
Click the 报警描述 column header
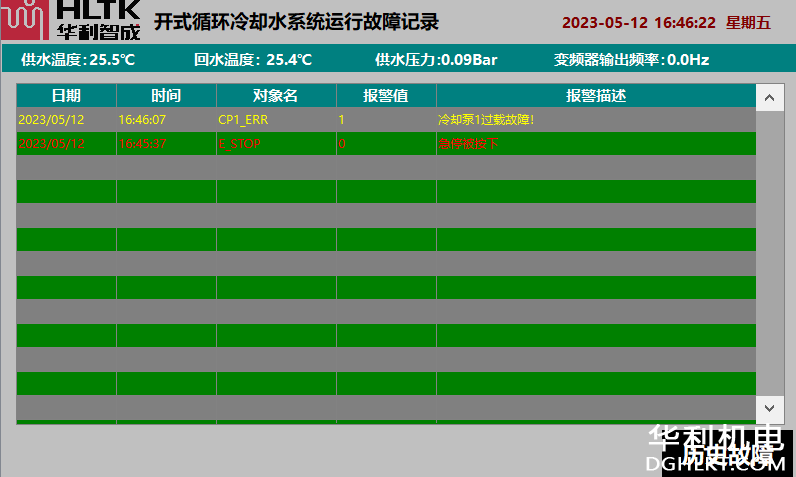pyautogui.click(x=595, y=96)
